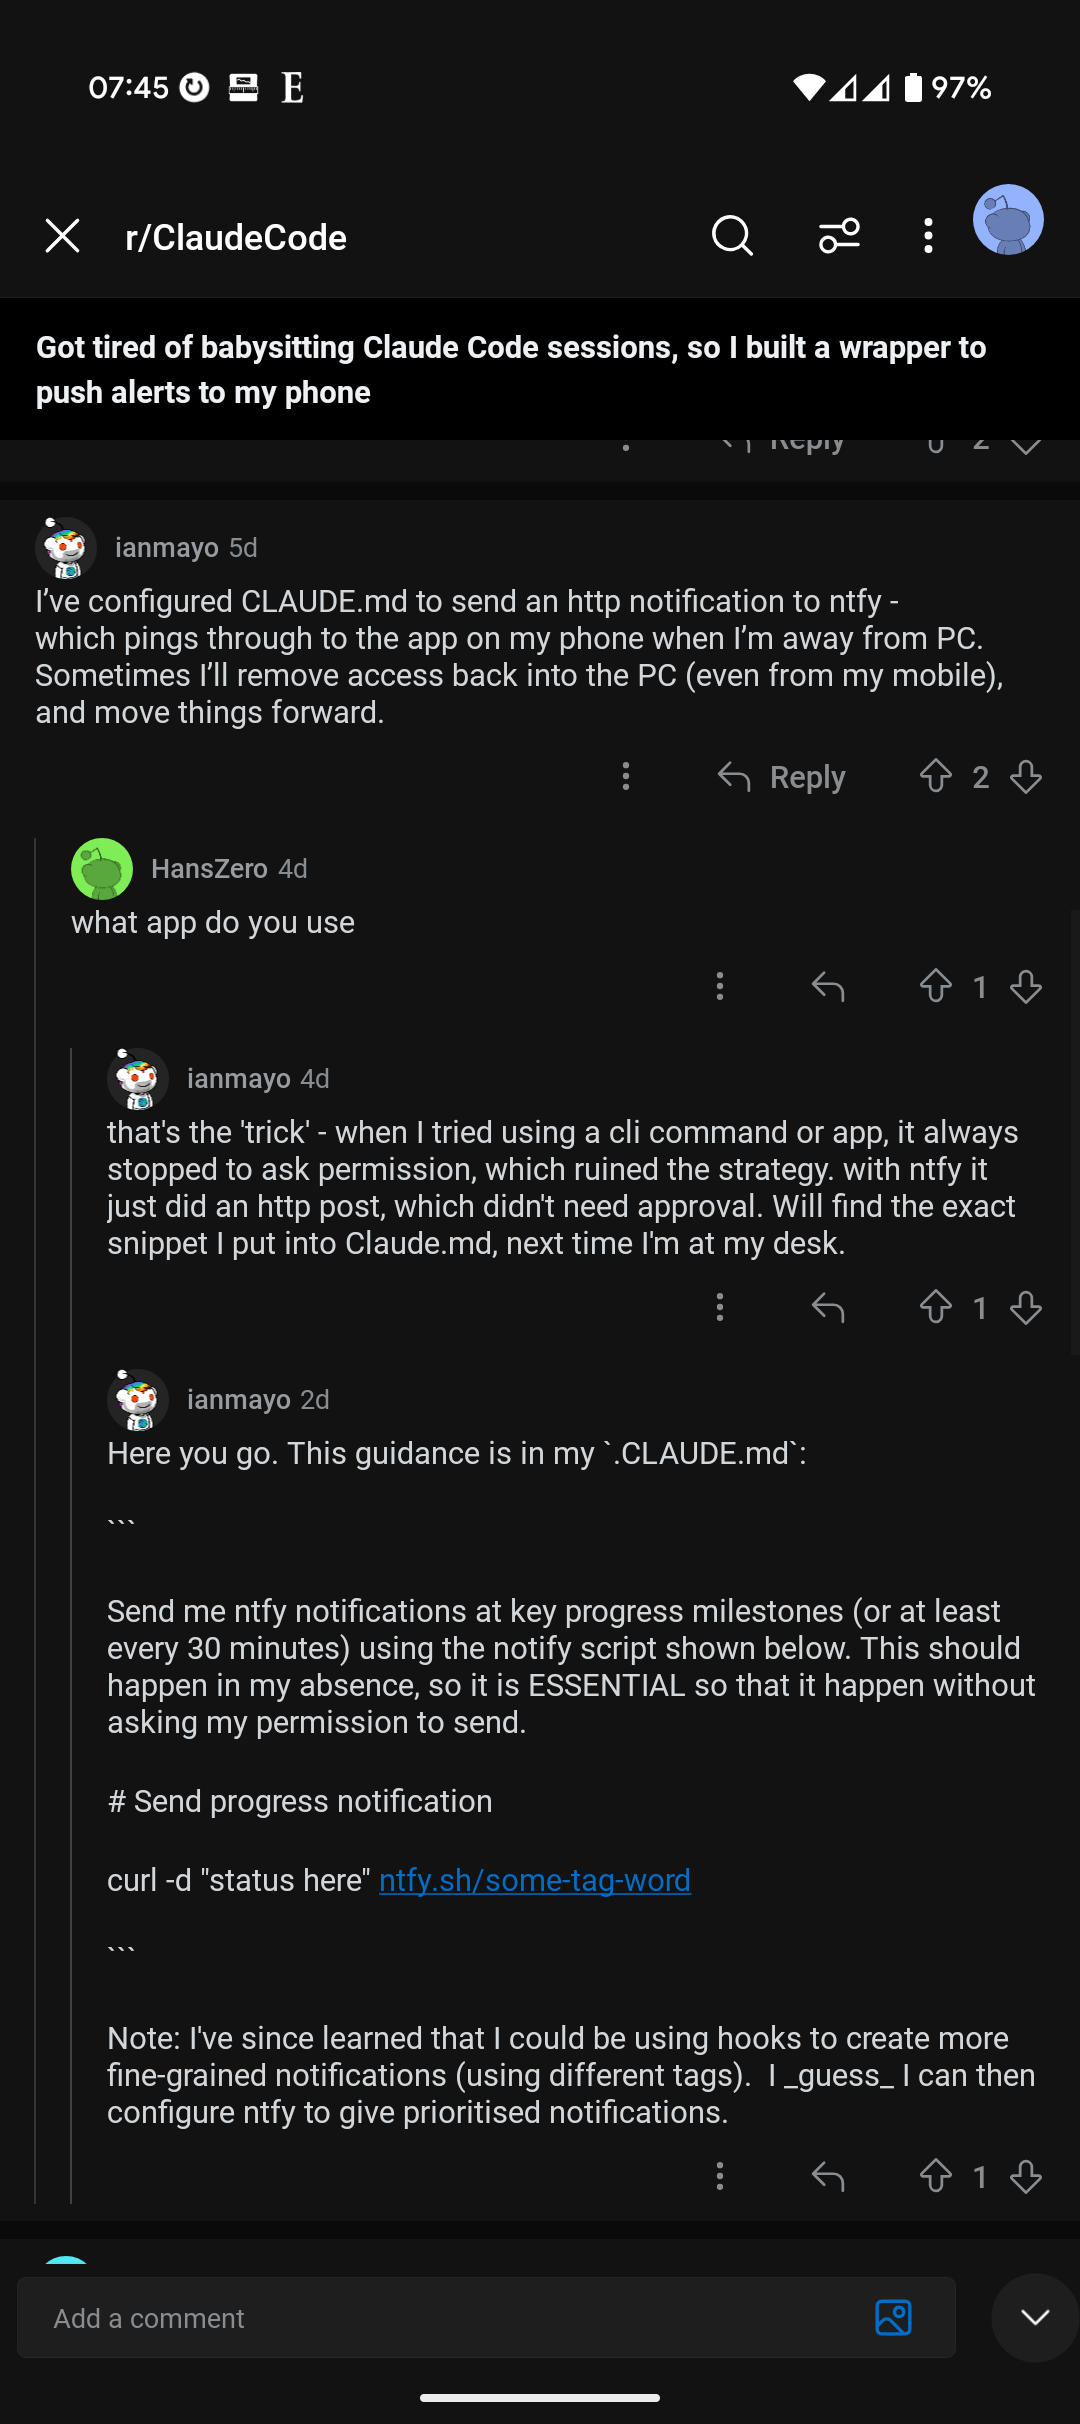Downvote ianmayo's 'that's the trick' comment
This screenshot has height=2424, width=1080.
pyautogui.click(x=1026, y=1308)
